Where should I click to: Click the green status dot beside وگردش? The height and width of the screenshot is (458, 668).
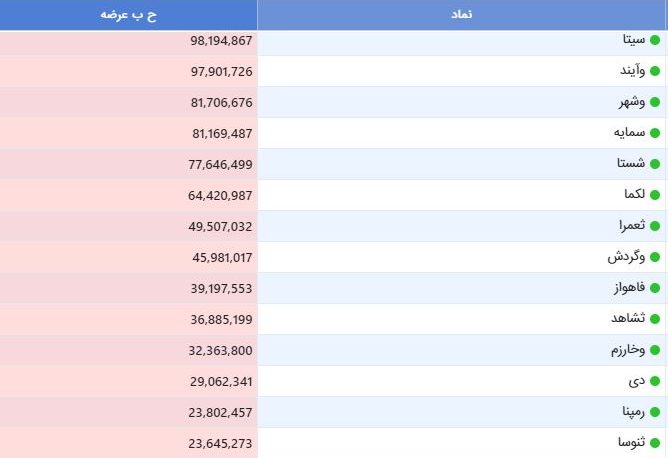[x=655, y=257]
